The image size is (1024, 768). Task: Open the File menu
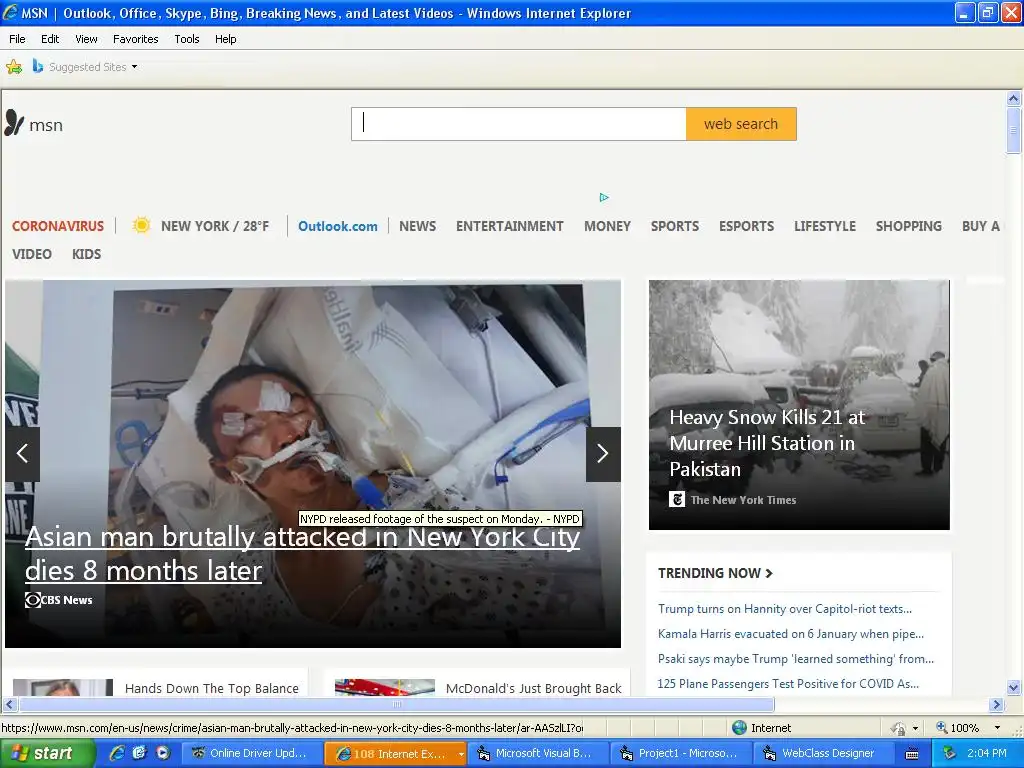point(18,39)
